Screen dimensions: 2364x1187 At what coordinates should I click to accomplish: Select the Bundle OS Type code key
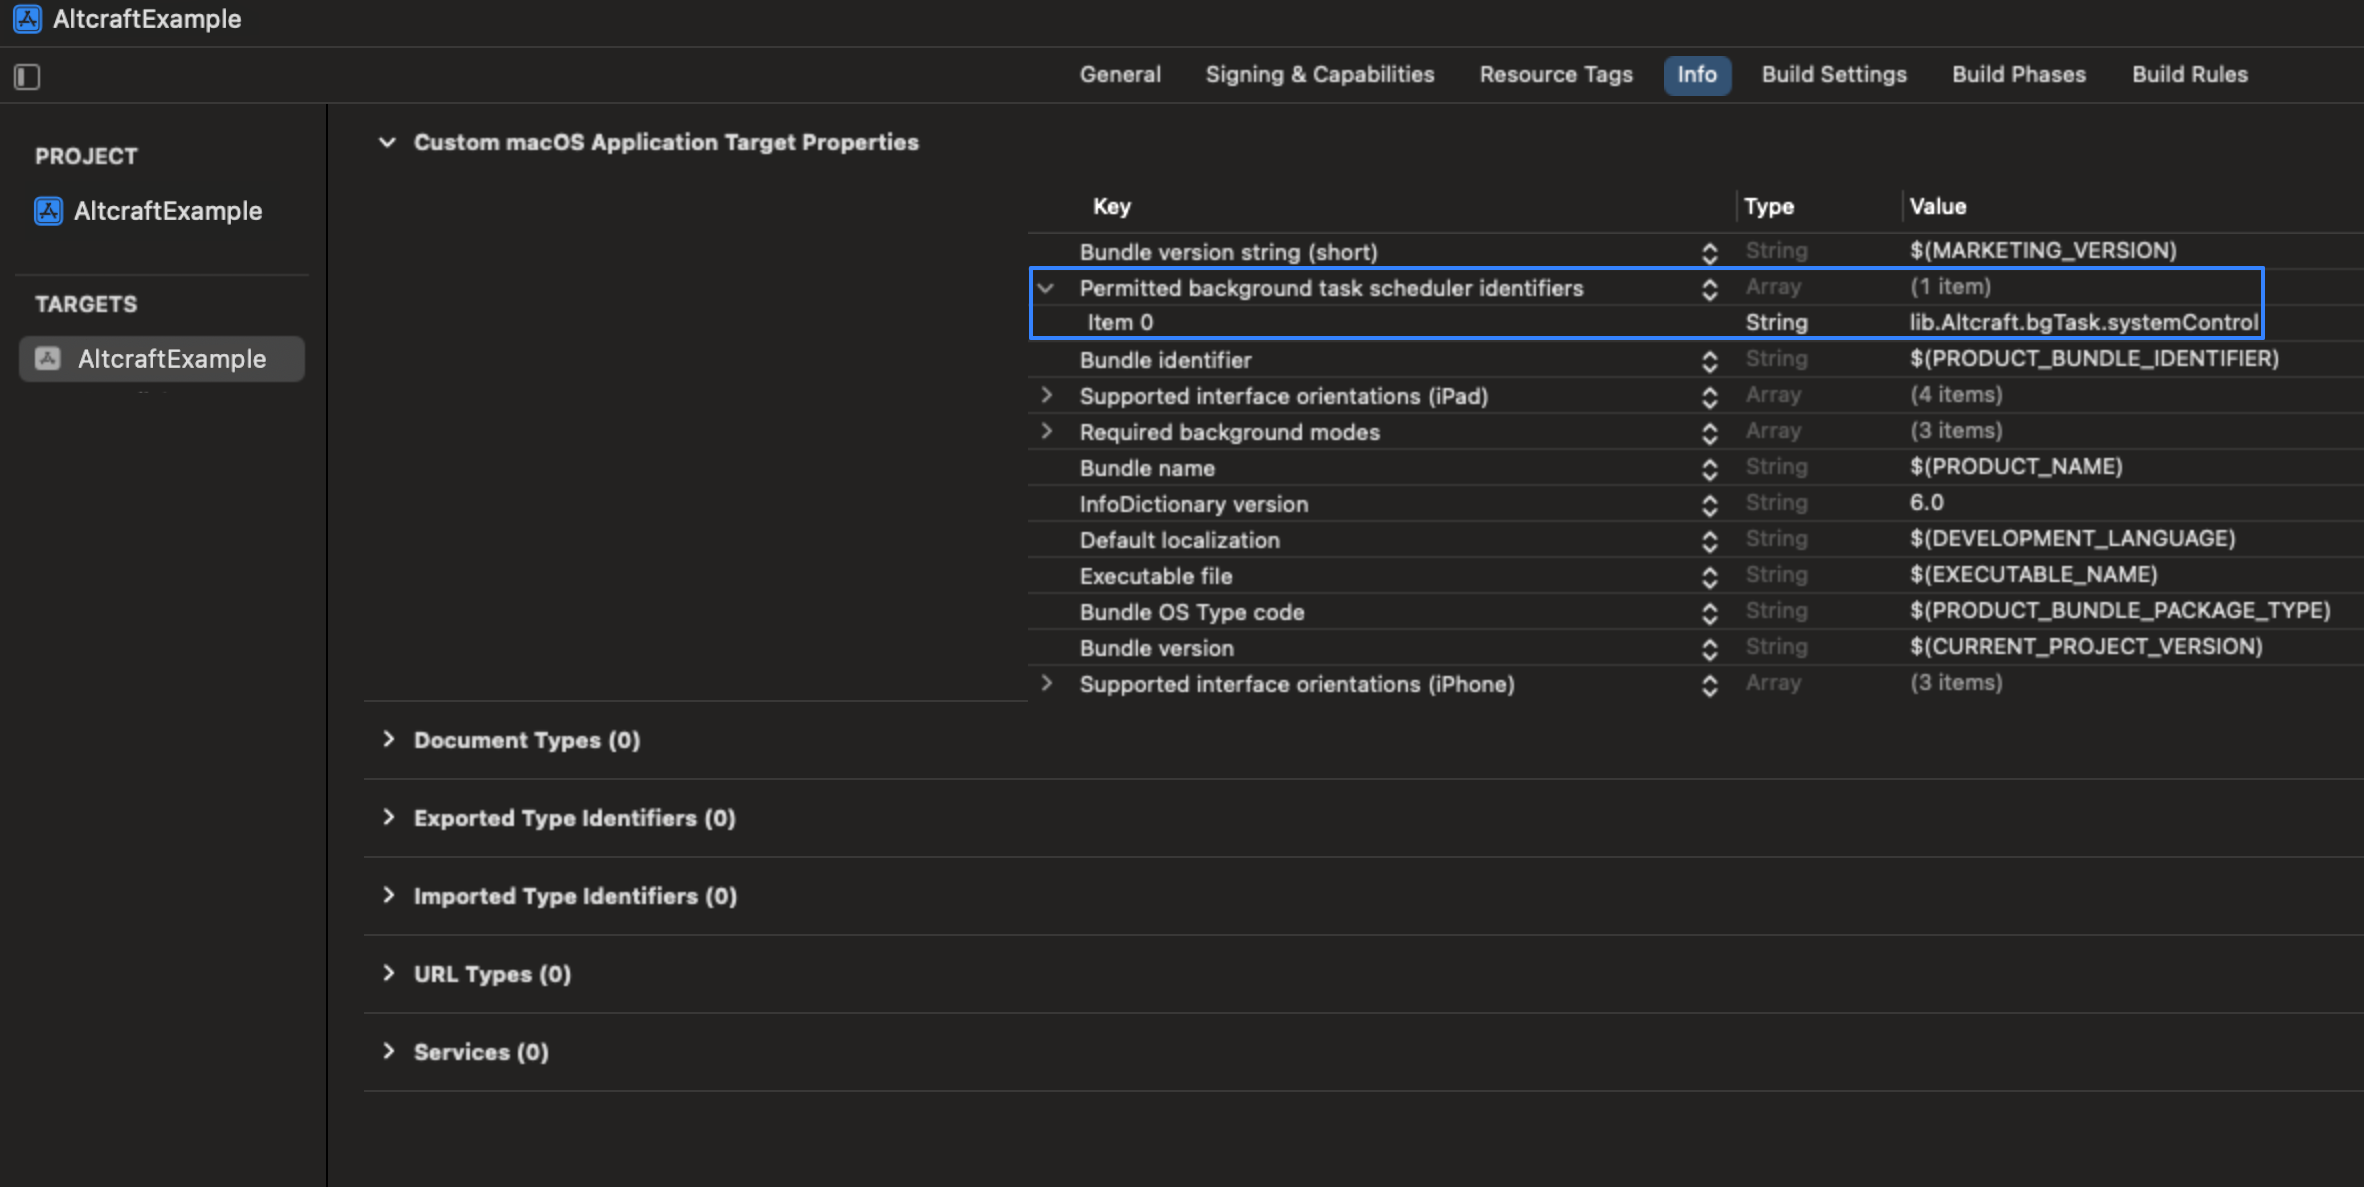1191,612
